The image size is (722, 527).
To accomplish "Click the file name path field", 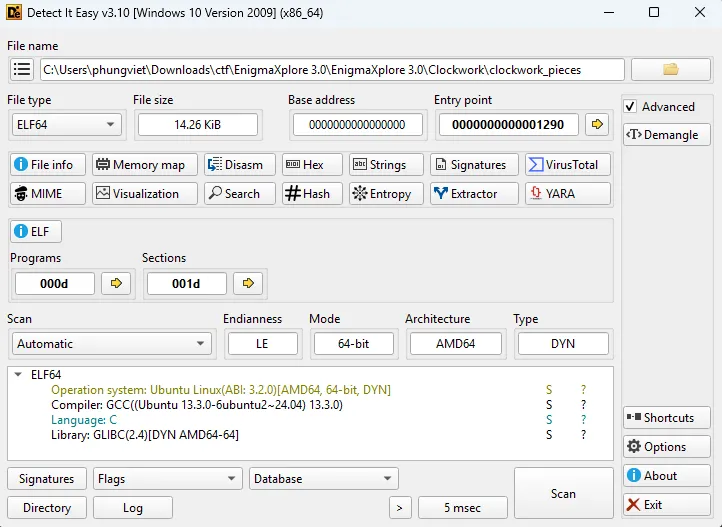I will 331,70.
